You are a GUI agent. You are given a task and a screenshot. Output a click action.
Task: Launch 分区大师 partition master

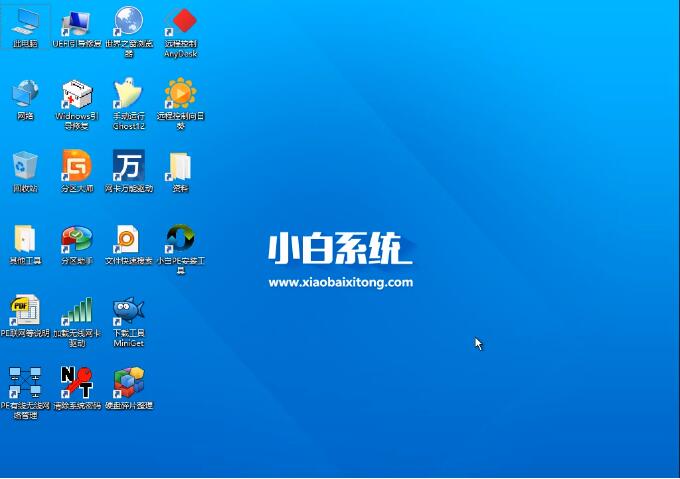(76, 165)
